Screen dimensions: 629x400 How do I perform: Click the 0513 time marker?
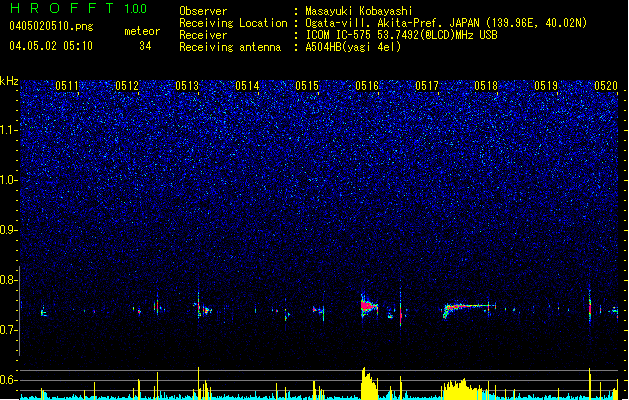(x=187, y=86)
